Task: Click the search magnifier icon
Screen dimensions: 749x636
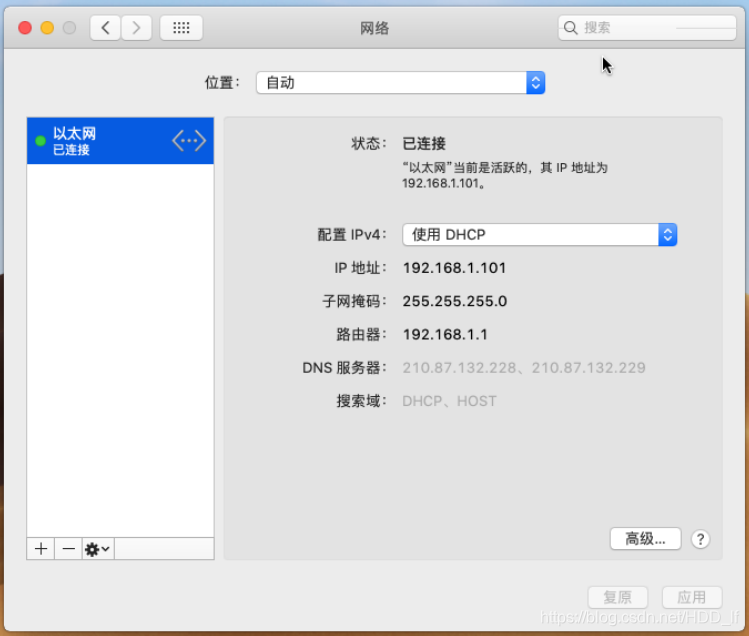Action: click(570, 28)
